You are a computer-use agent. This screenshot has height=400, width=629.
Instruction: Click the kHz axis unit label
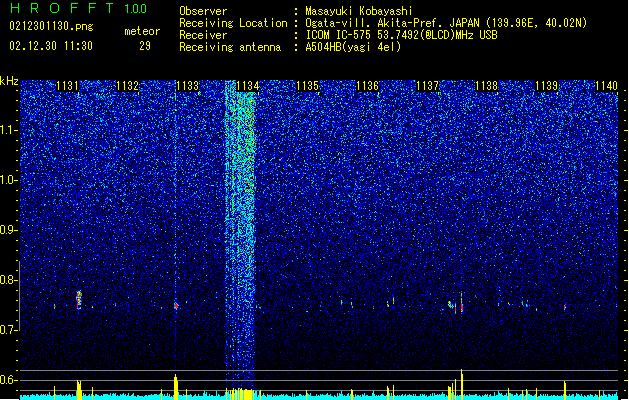9,81
